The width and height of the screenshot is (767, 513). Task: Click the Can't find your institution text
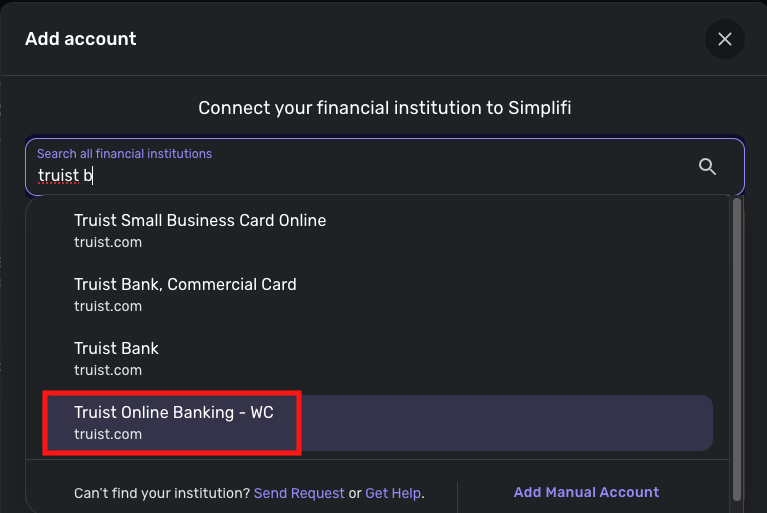click(x=160, y=493)
